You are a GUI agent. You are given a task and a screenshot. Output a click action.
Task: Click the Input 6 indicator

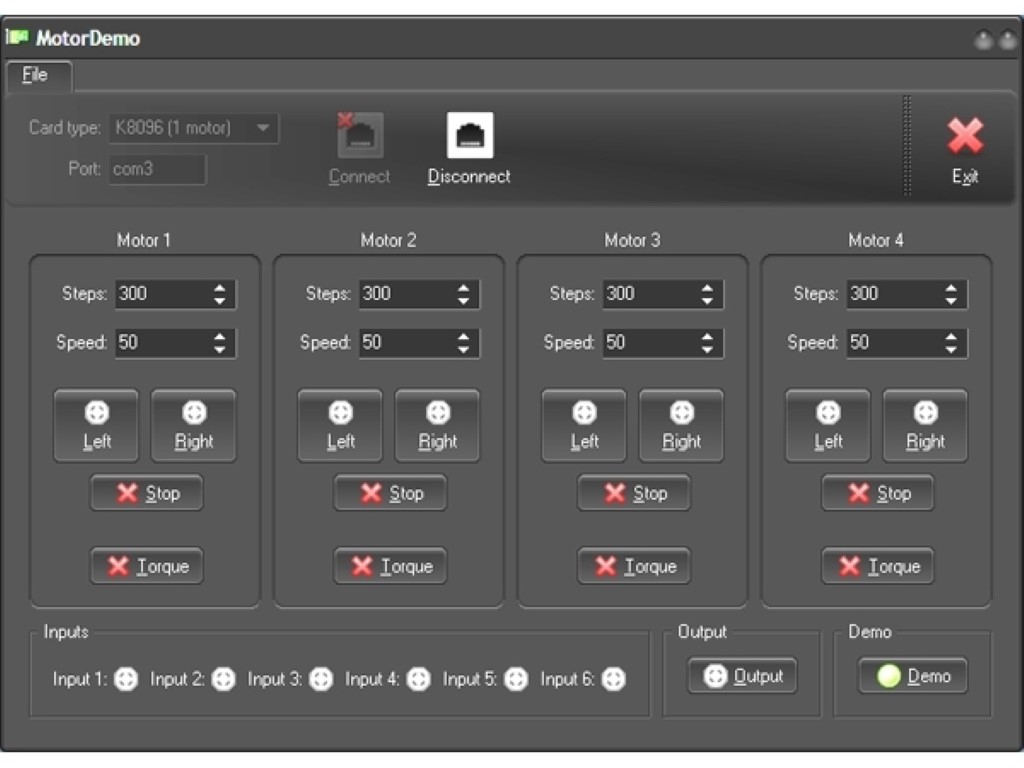614,680
